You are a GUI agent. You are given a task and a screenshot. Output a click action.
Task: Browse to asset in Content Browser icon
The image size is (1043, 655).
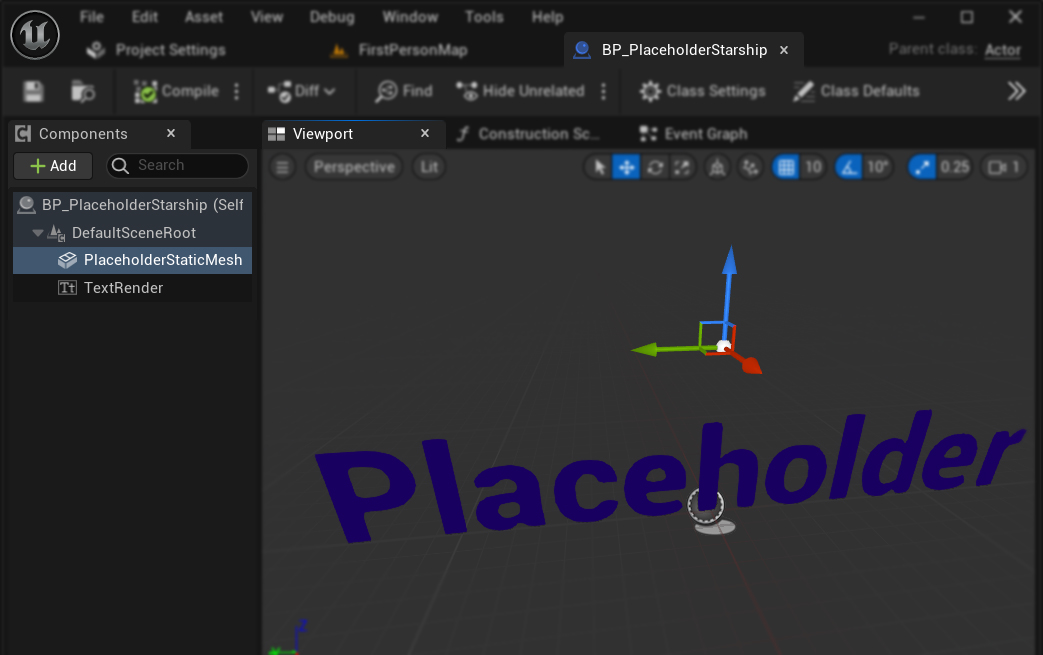click(x=83, y=91)
